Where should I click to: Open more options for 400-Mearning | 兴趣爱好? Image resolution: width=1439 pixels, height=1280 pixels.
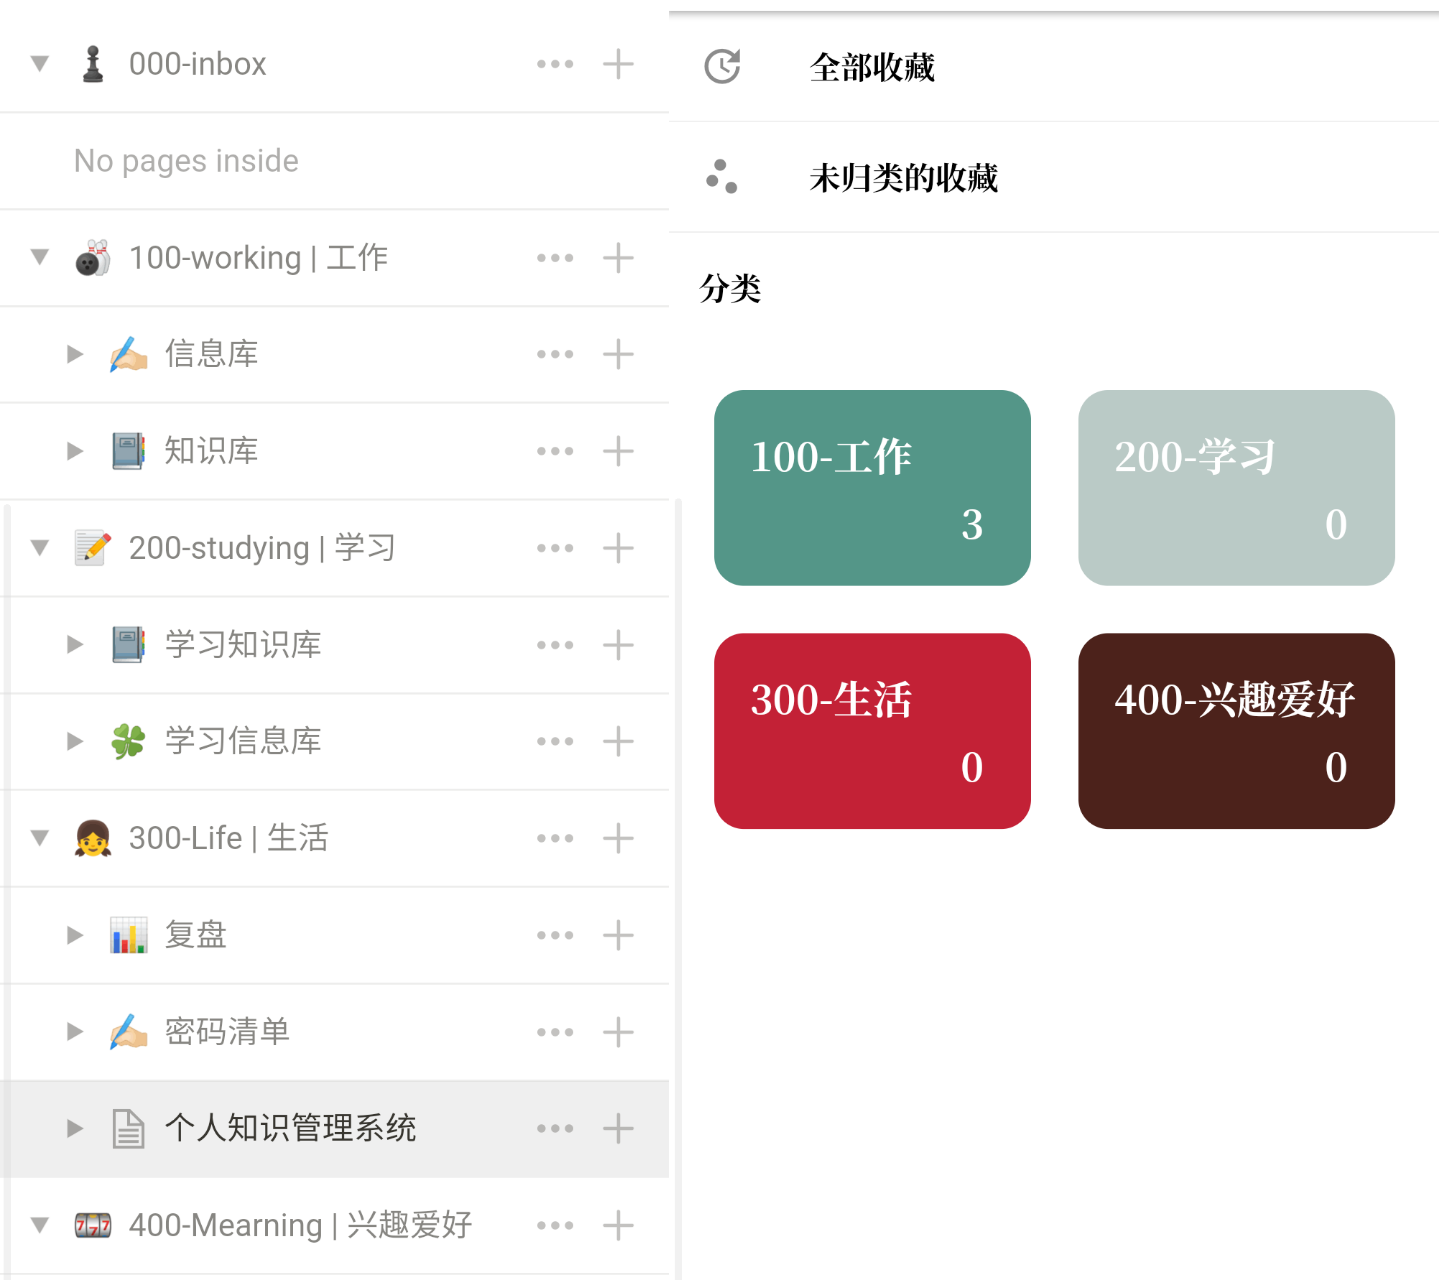pos(555,1225)
